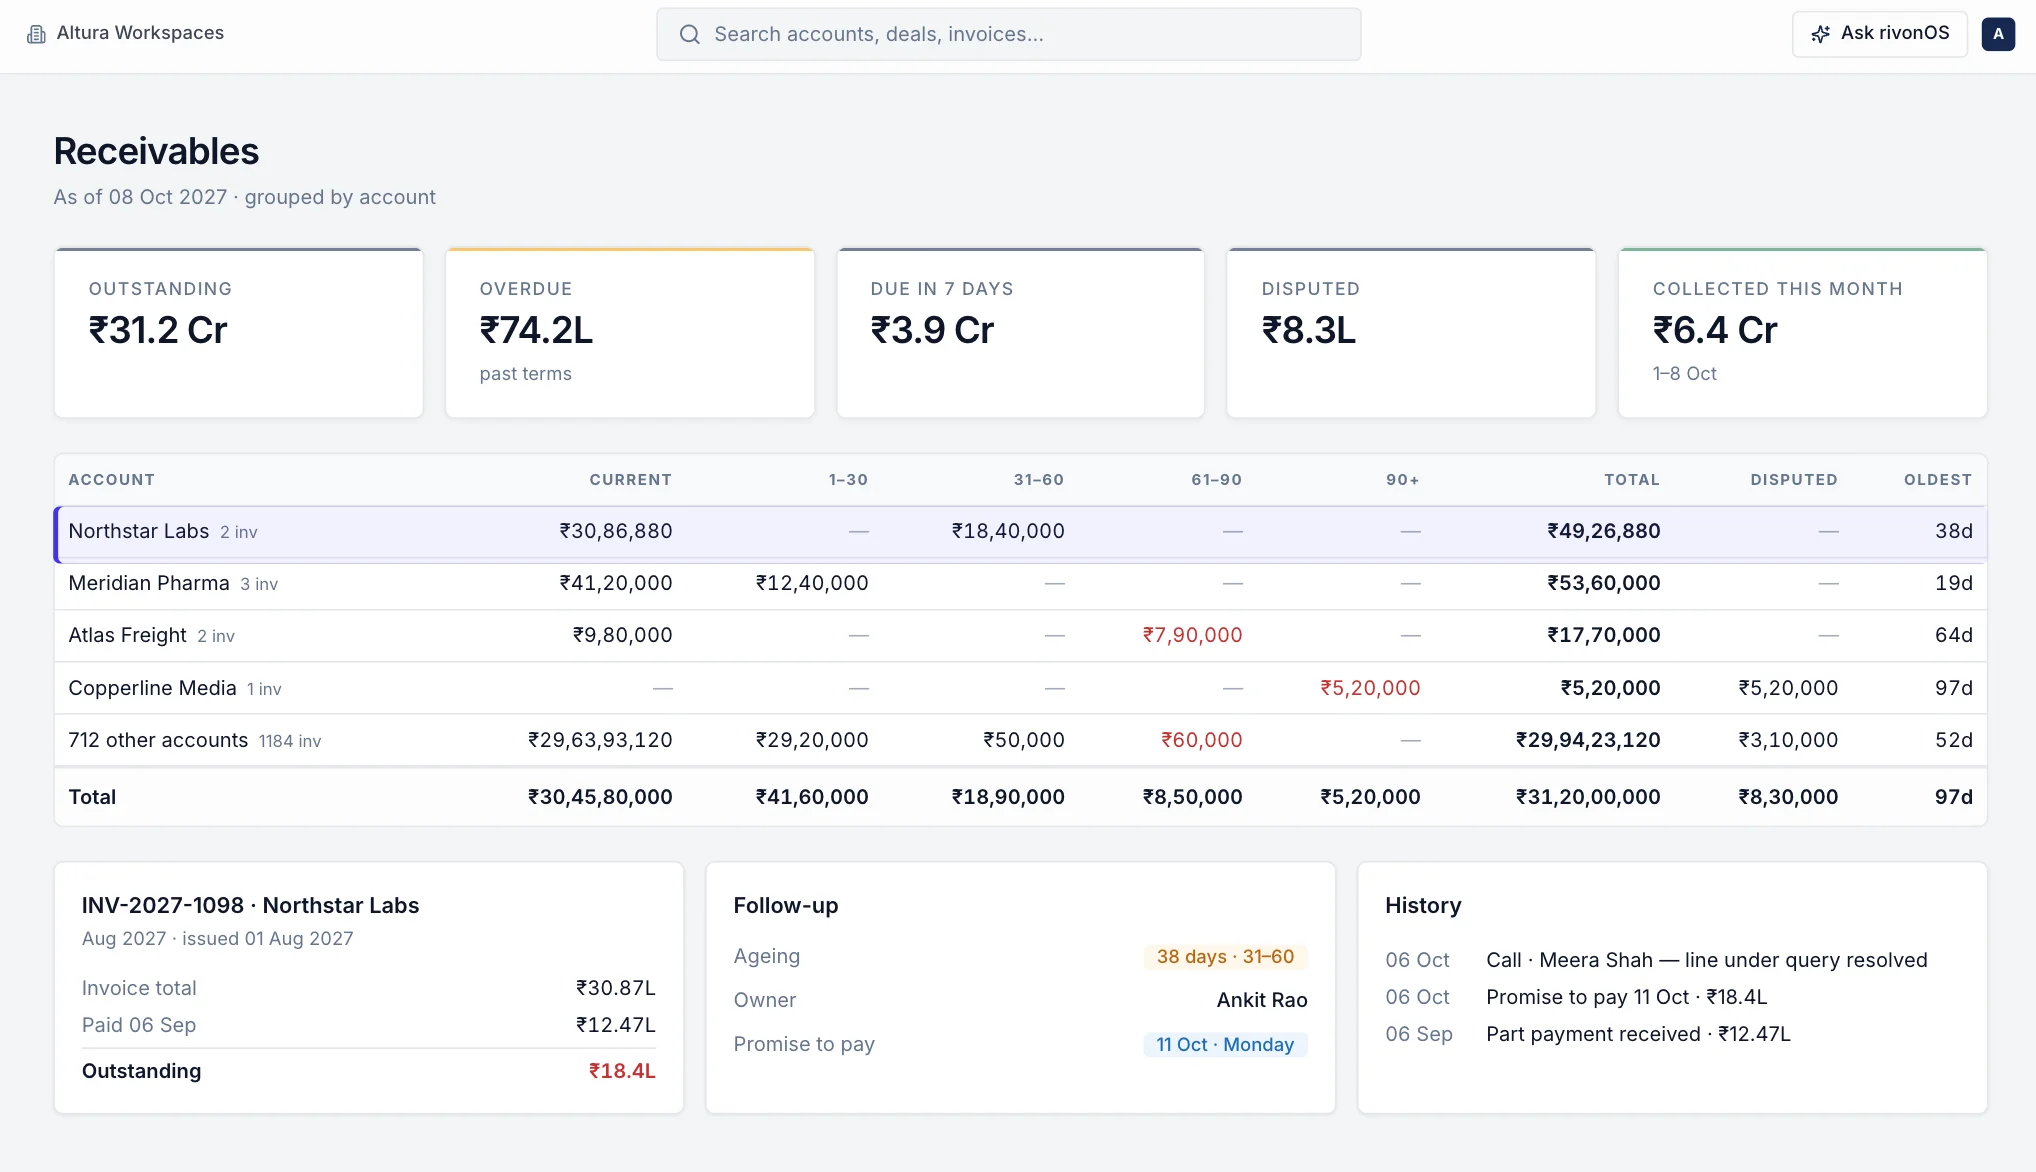Click the sparkle icon in Ask rivonOS
Image resolution: width=2036 pixels, height=1172 pixels.
(x=1821, y=34)
